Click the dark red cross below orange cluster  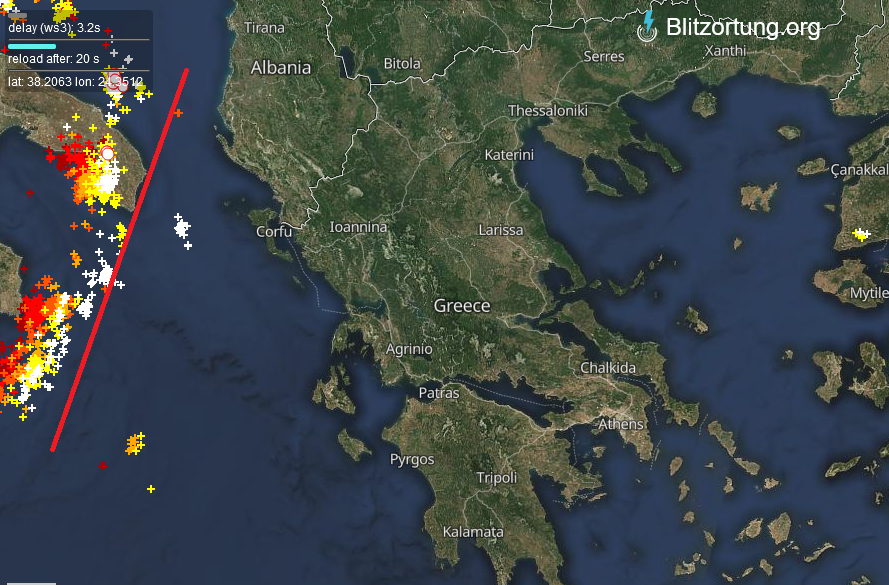click(103, 466)
